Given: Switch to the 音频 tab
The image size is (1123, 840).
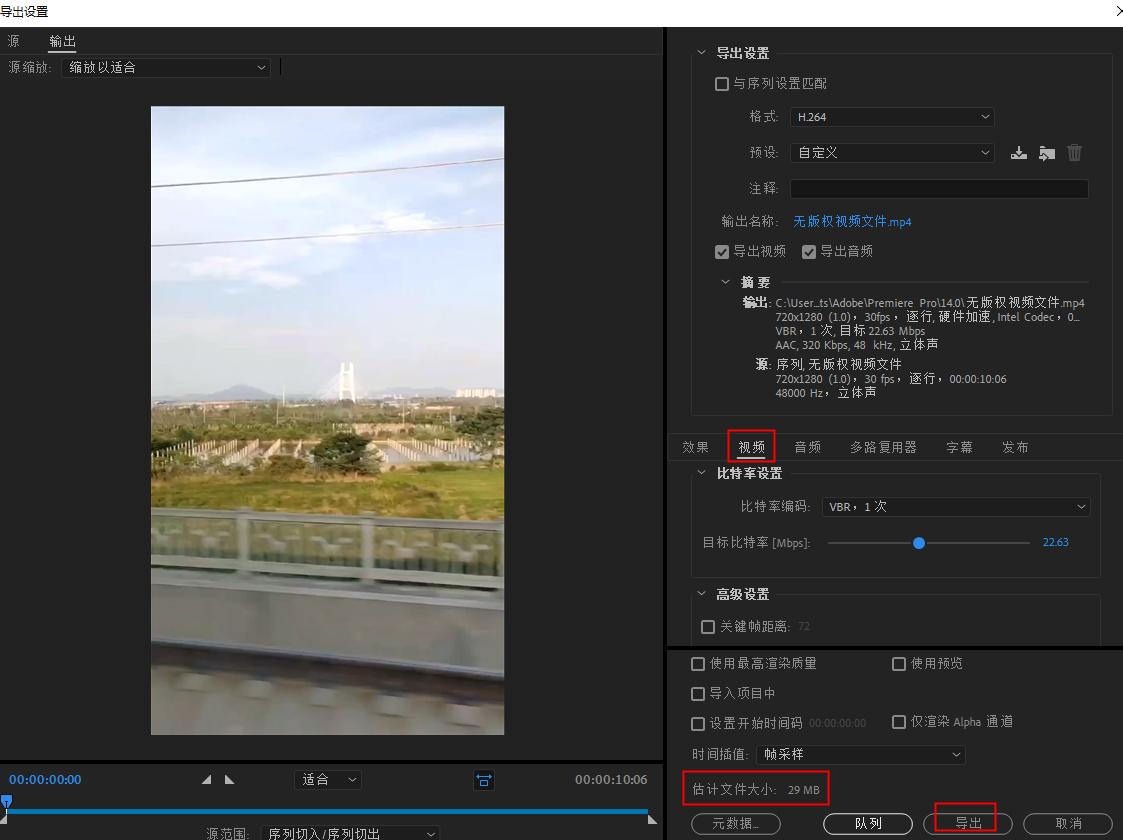Looking at the screenshot, I should pos(807,447).
